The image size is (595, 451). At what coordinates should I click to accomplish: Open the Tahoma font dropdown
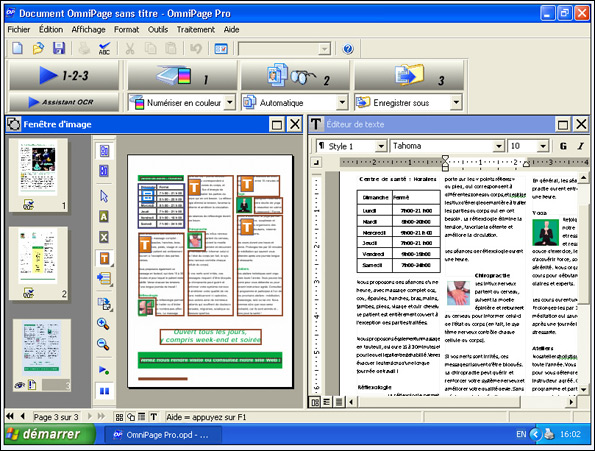tap(499, 146)
